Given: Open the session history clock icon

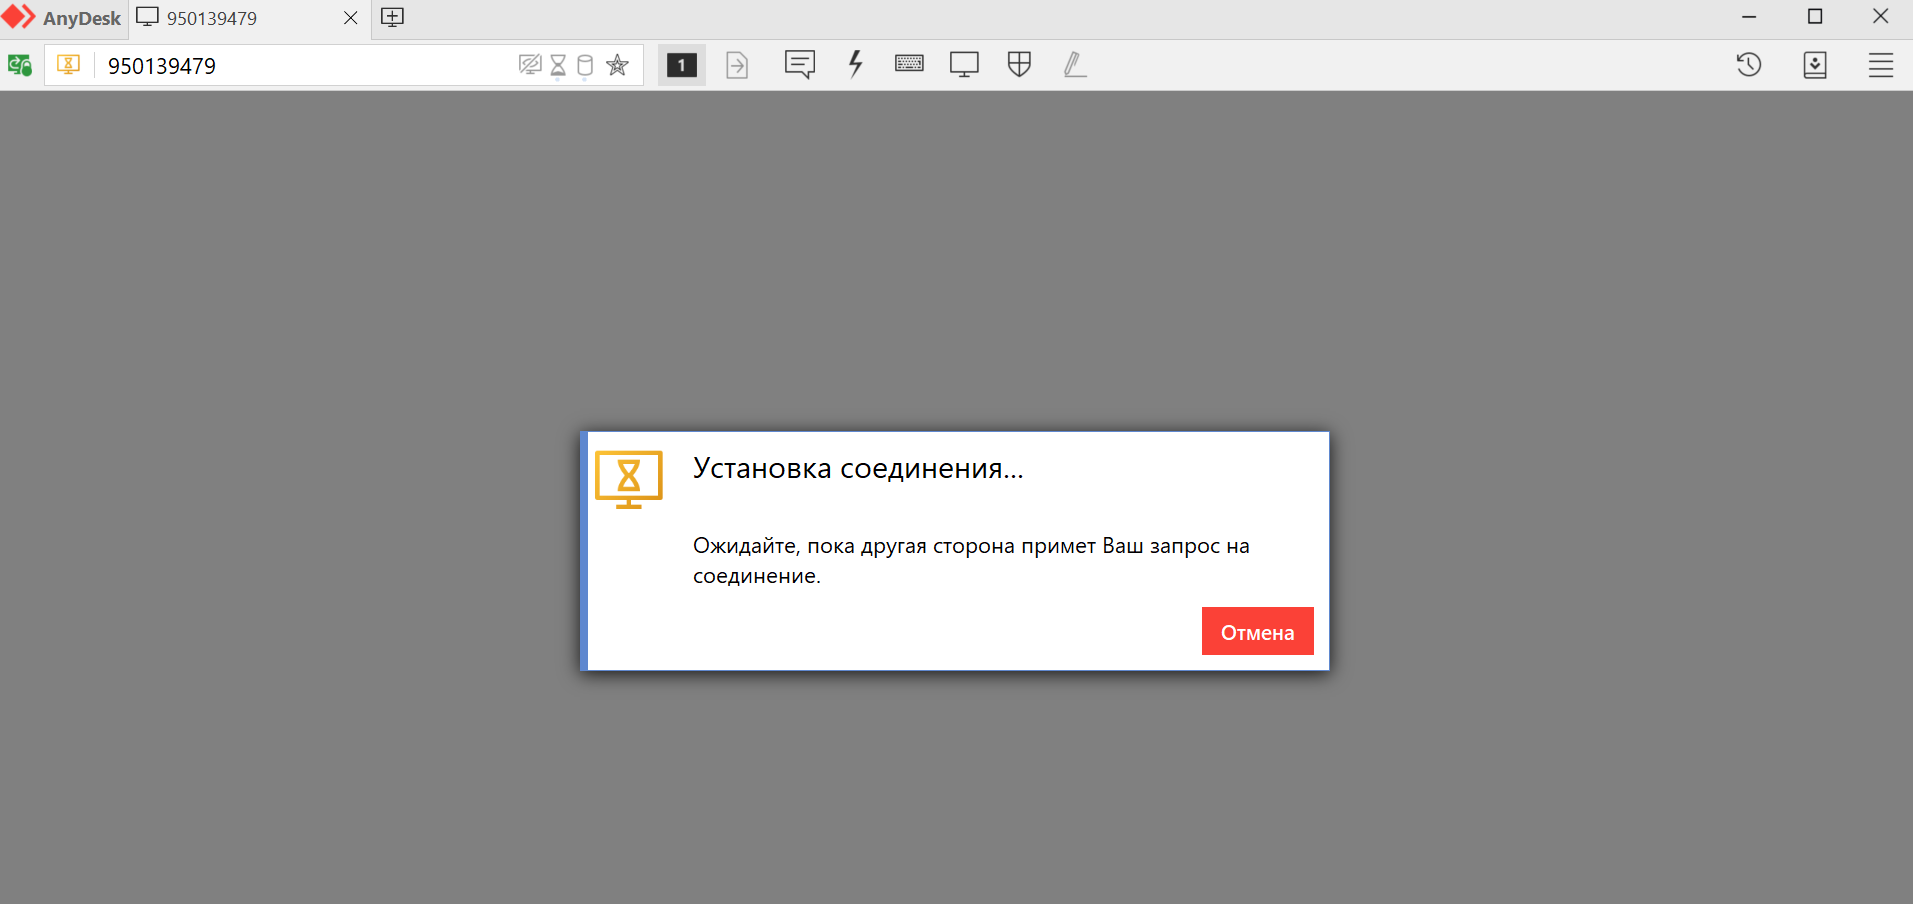Looking at the screenshot, I should coord(1748,65).
